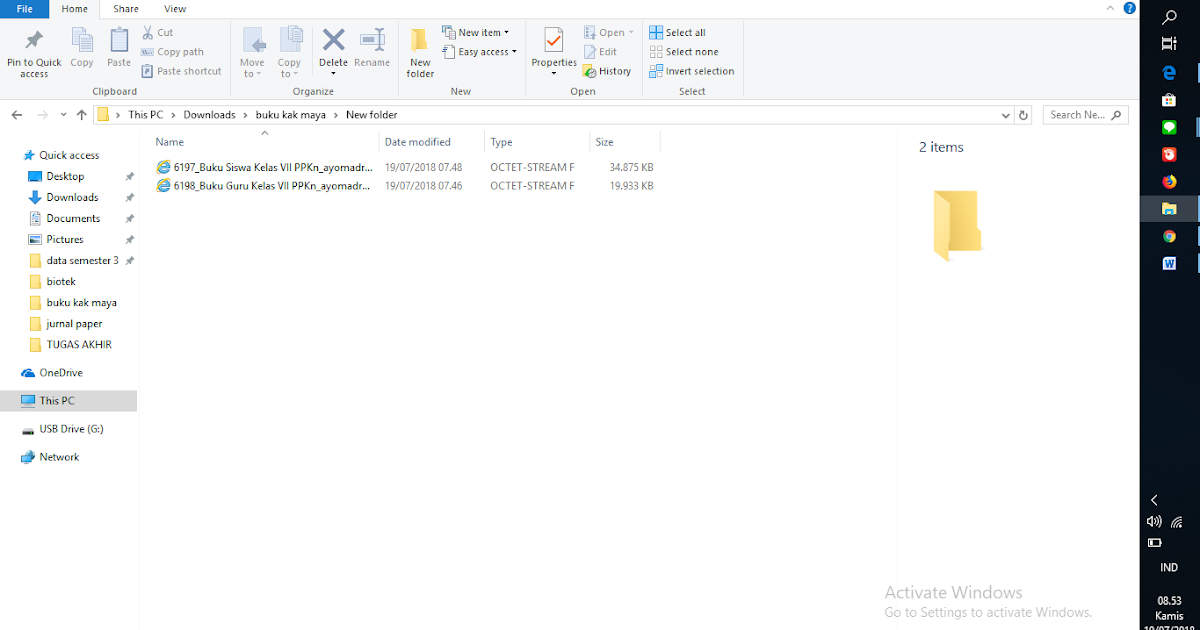
Task: Click Invert selection in the ribbon
Action: [692, 70]
